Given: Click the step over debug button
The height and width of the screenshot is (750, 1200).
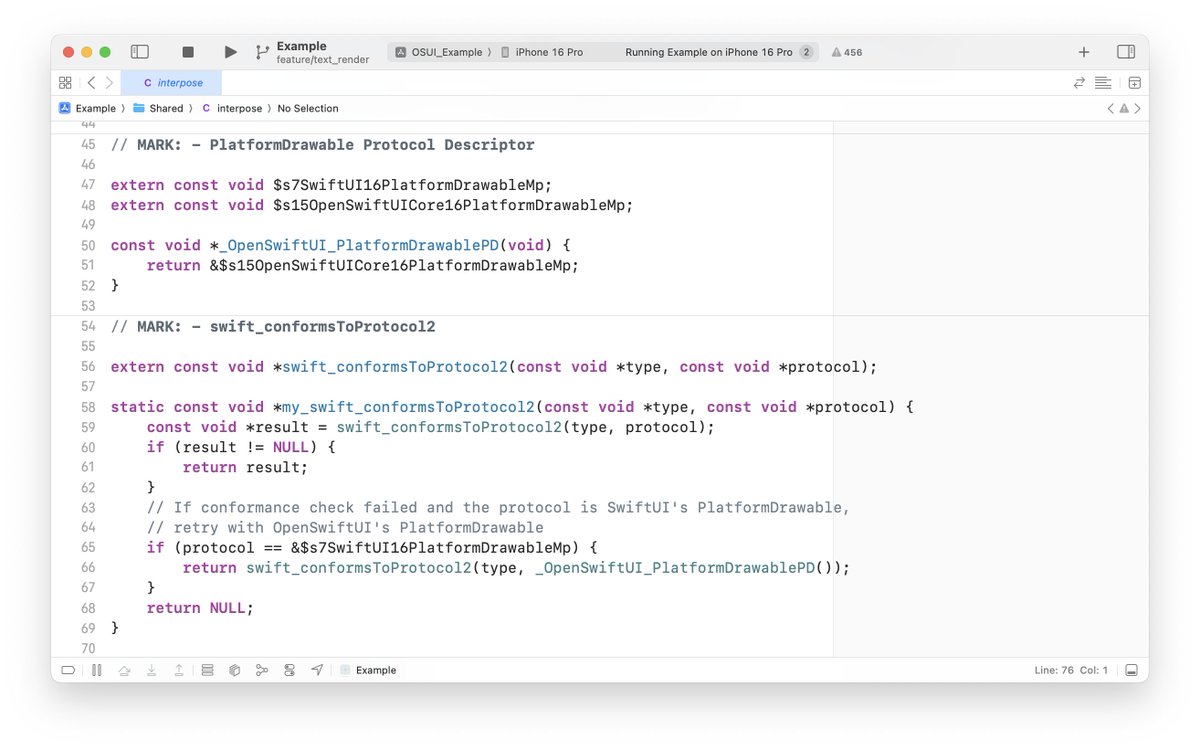Looking at the screenshot, I should click(x=124, y=670).
